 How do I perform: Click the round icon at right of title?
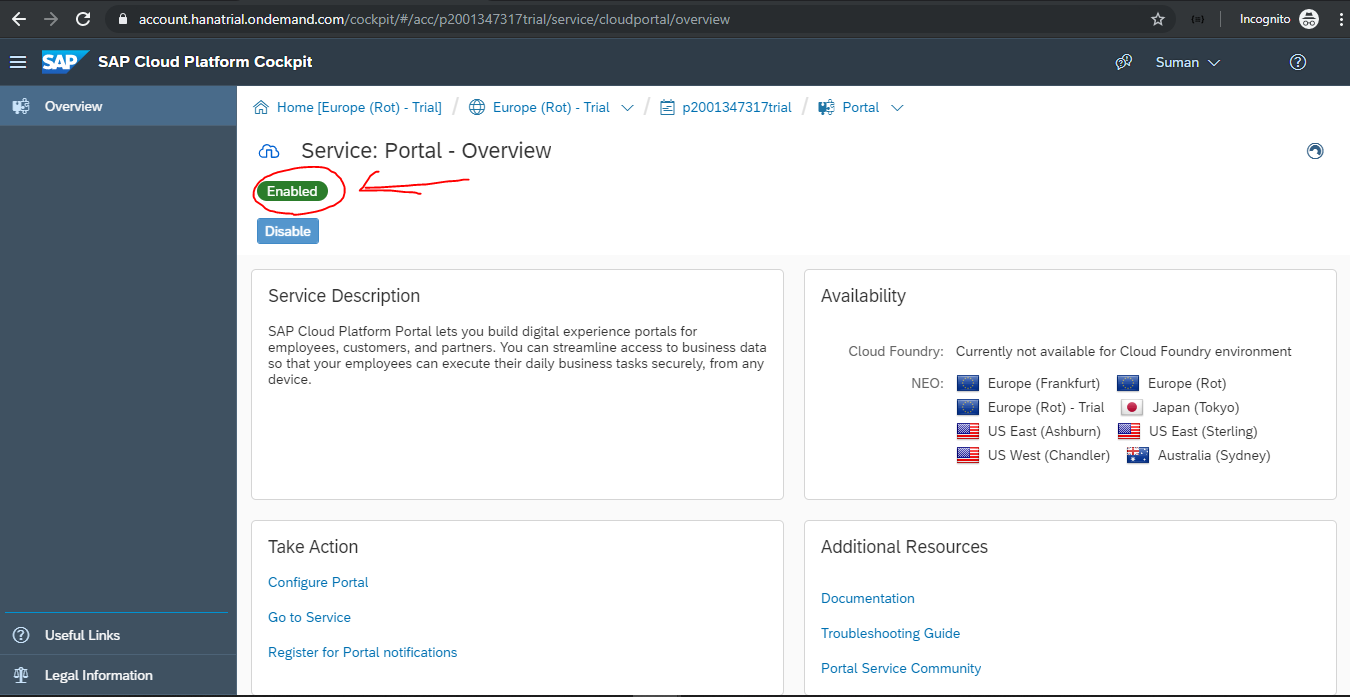coord(1315,151)
